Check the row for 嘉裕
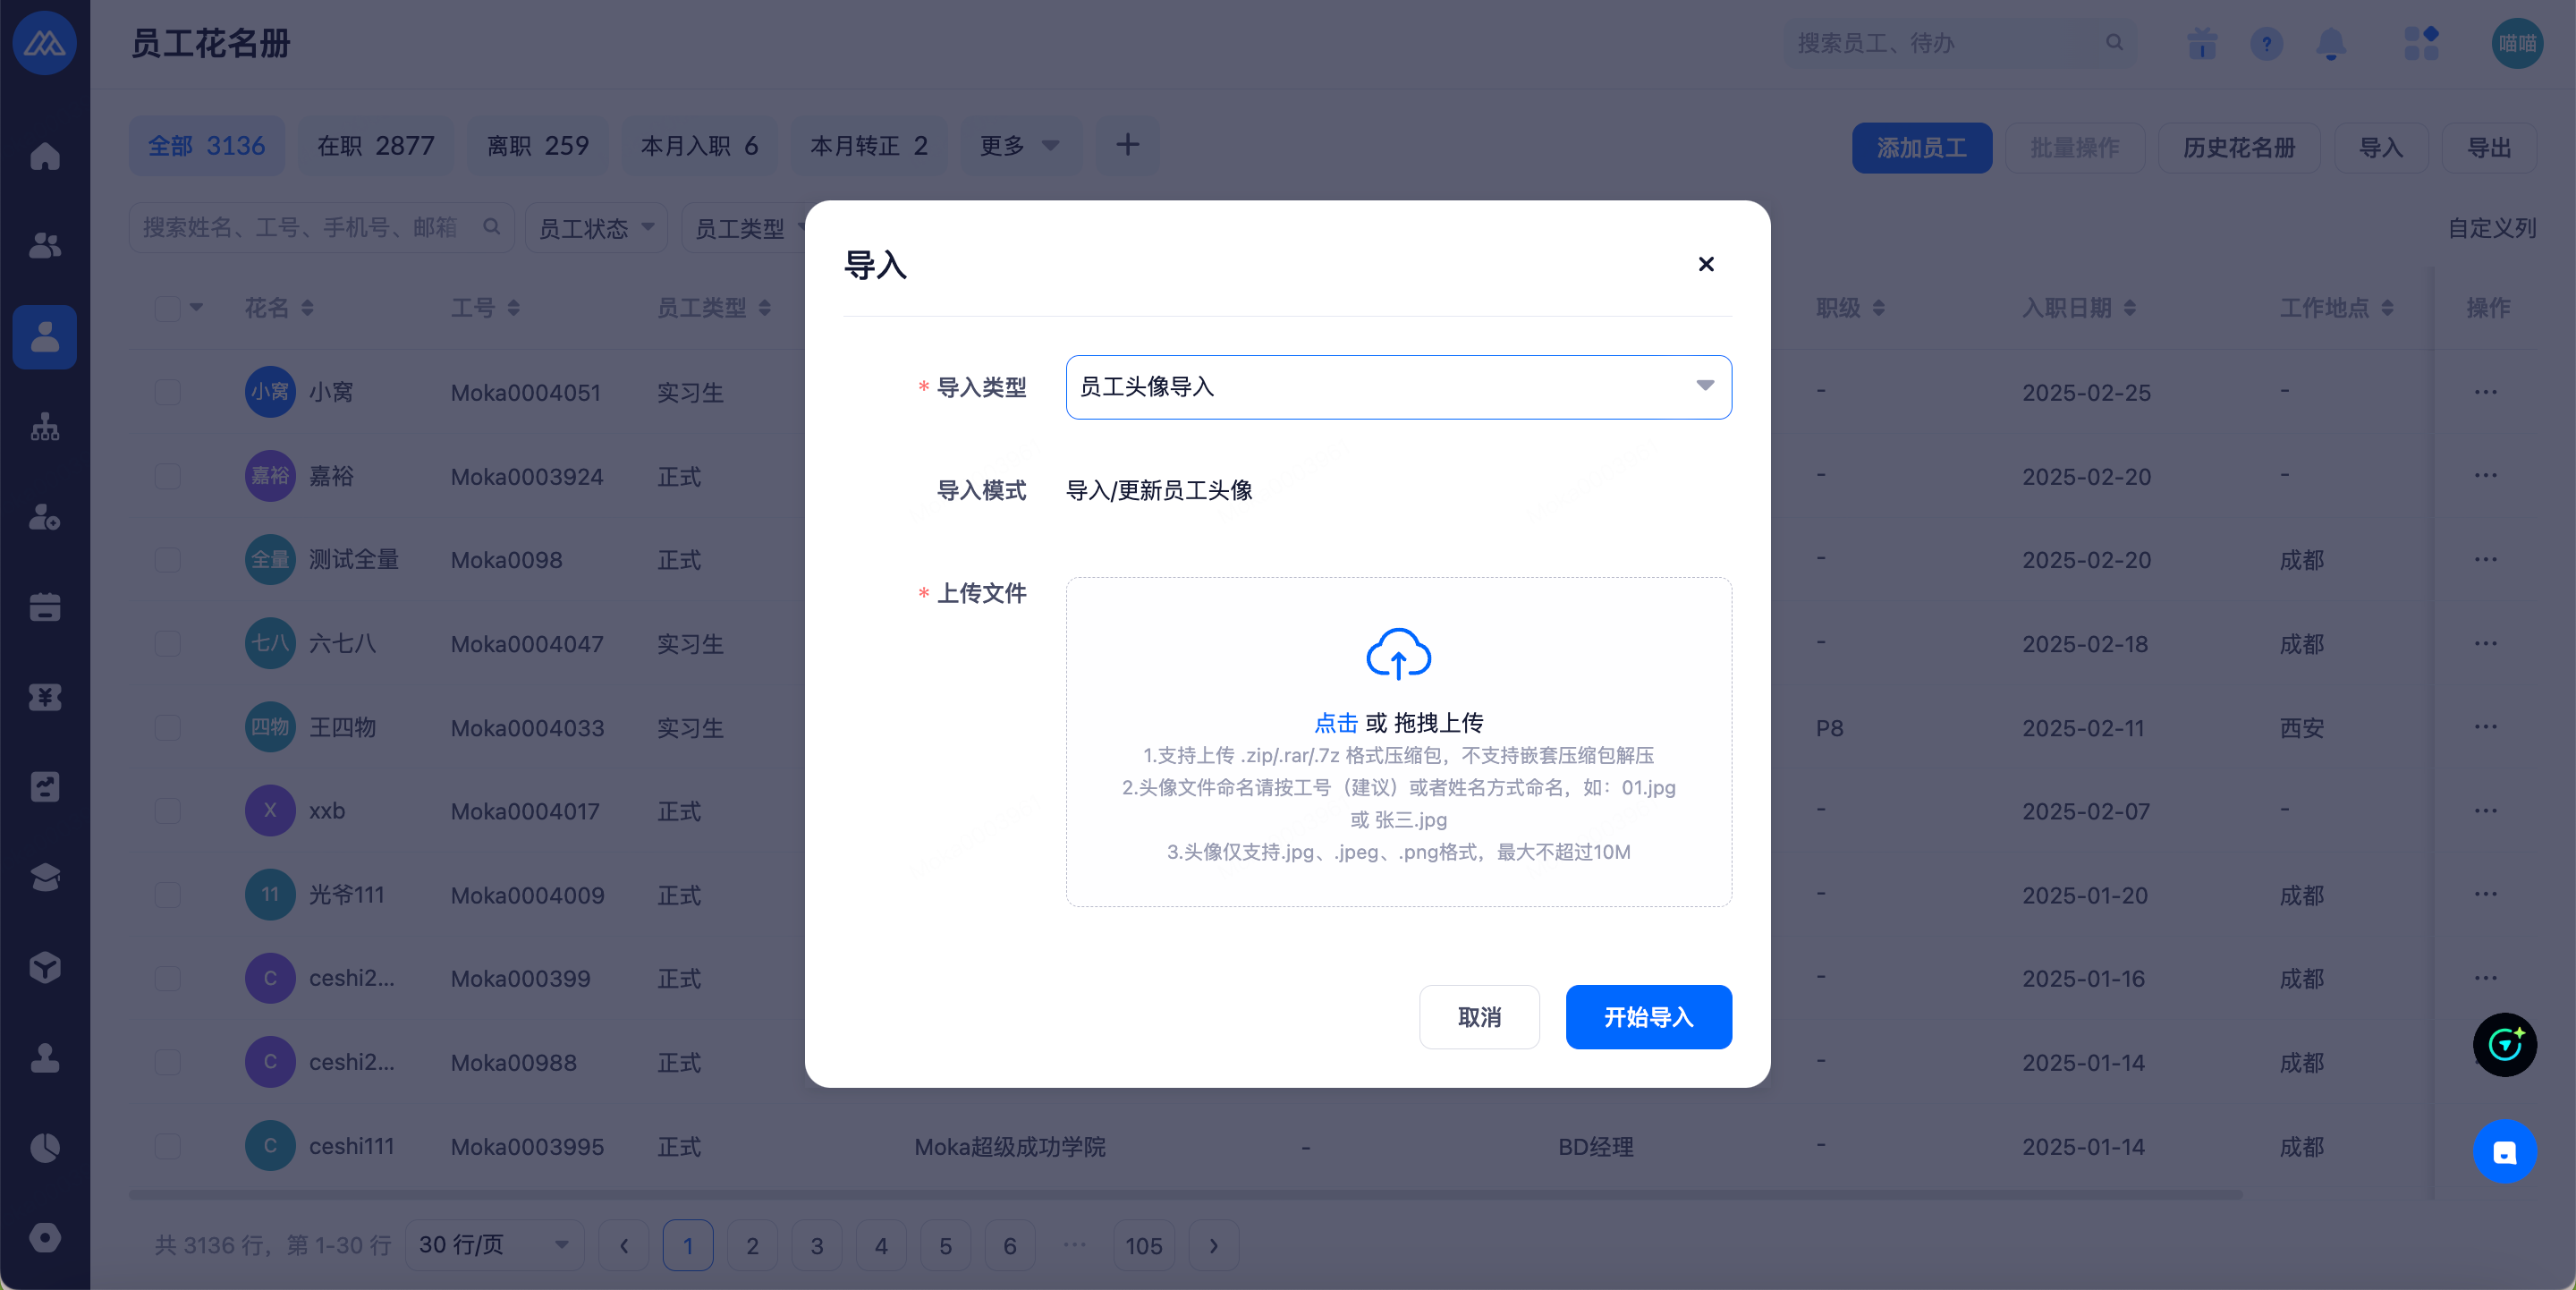This screenshot has width=2576, height=1290. [167, 476]
